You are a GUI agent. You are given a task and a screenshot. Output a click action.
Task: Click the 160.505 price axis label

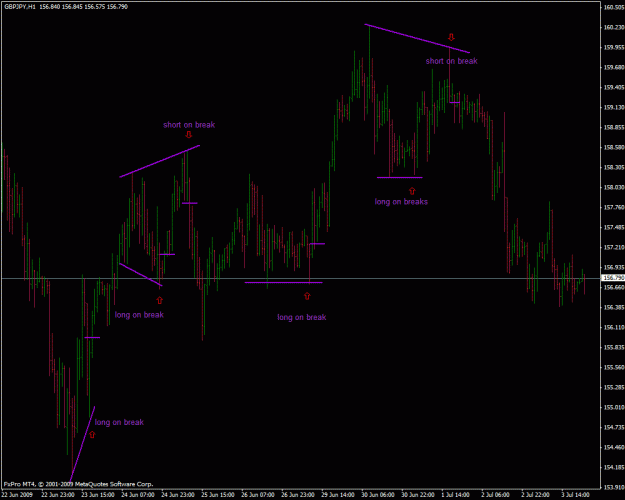coord(614,7)
